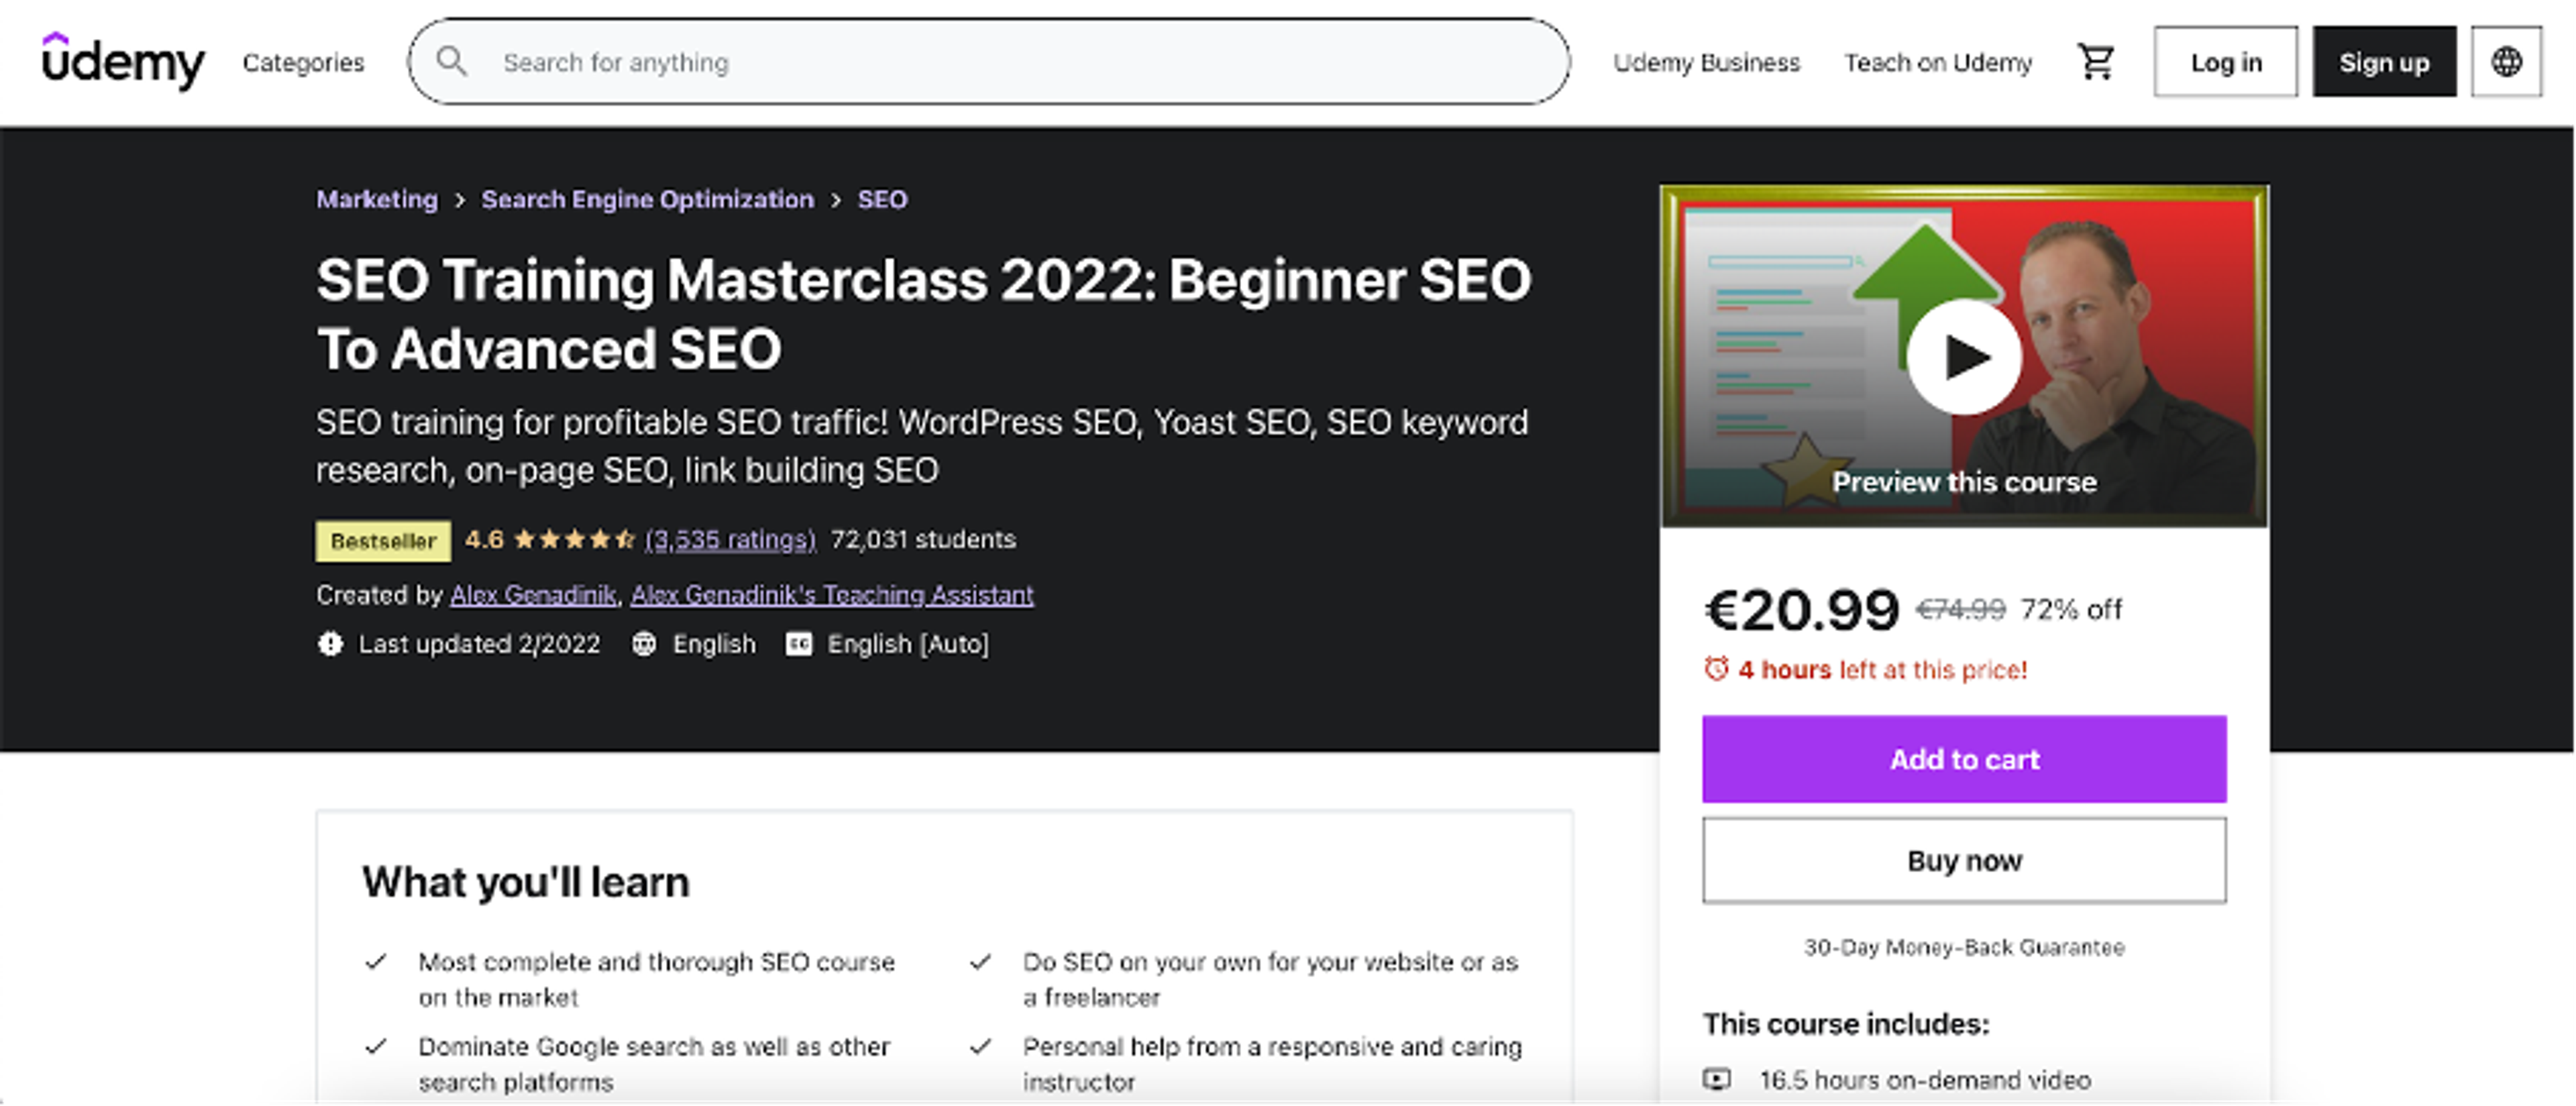Click inside the Search for anything field

click(x=900, y=61)
